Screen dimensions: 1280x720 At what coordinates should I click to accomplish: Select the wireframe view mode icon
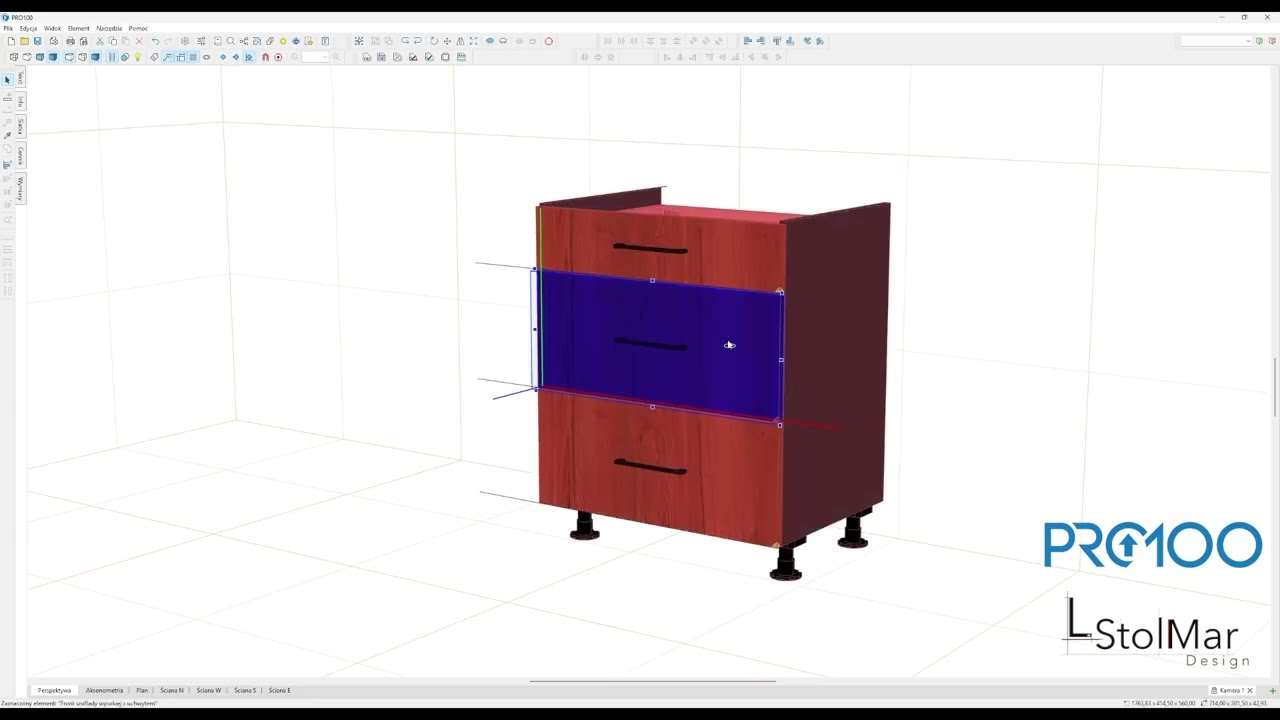coord(14,57)
